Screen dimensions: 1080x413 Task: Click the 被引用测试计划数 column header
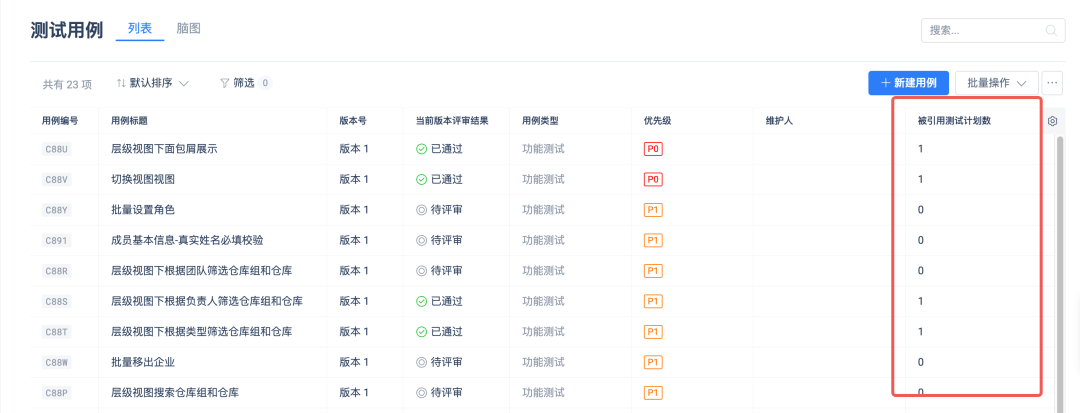click(961, 121)
